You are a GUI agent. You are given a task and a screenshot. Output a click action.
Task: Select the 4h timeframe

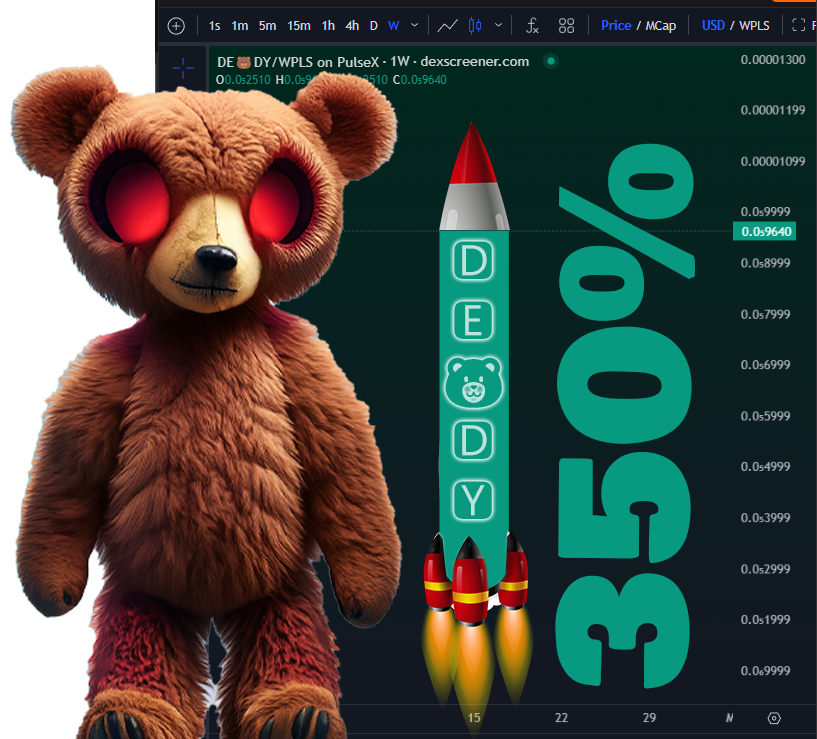[352, 26]
